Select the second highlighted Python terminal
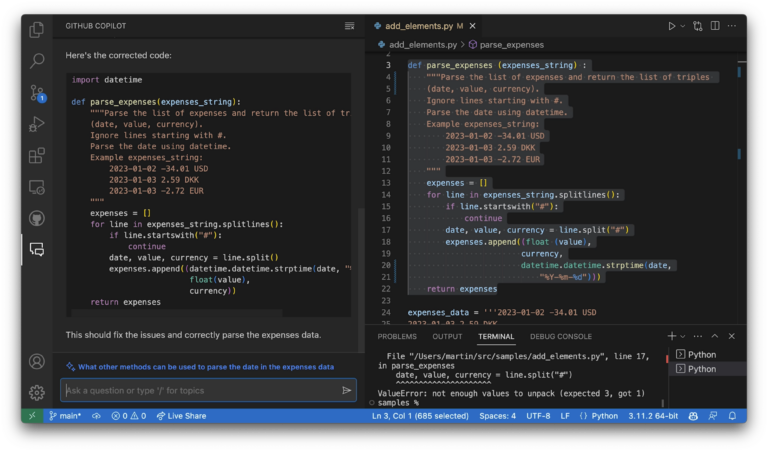The width and height of the screenshot is (768, 451). [708, 369]
